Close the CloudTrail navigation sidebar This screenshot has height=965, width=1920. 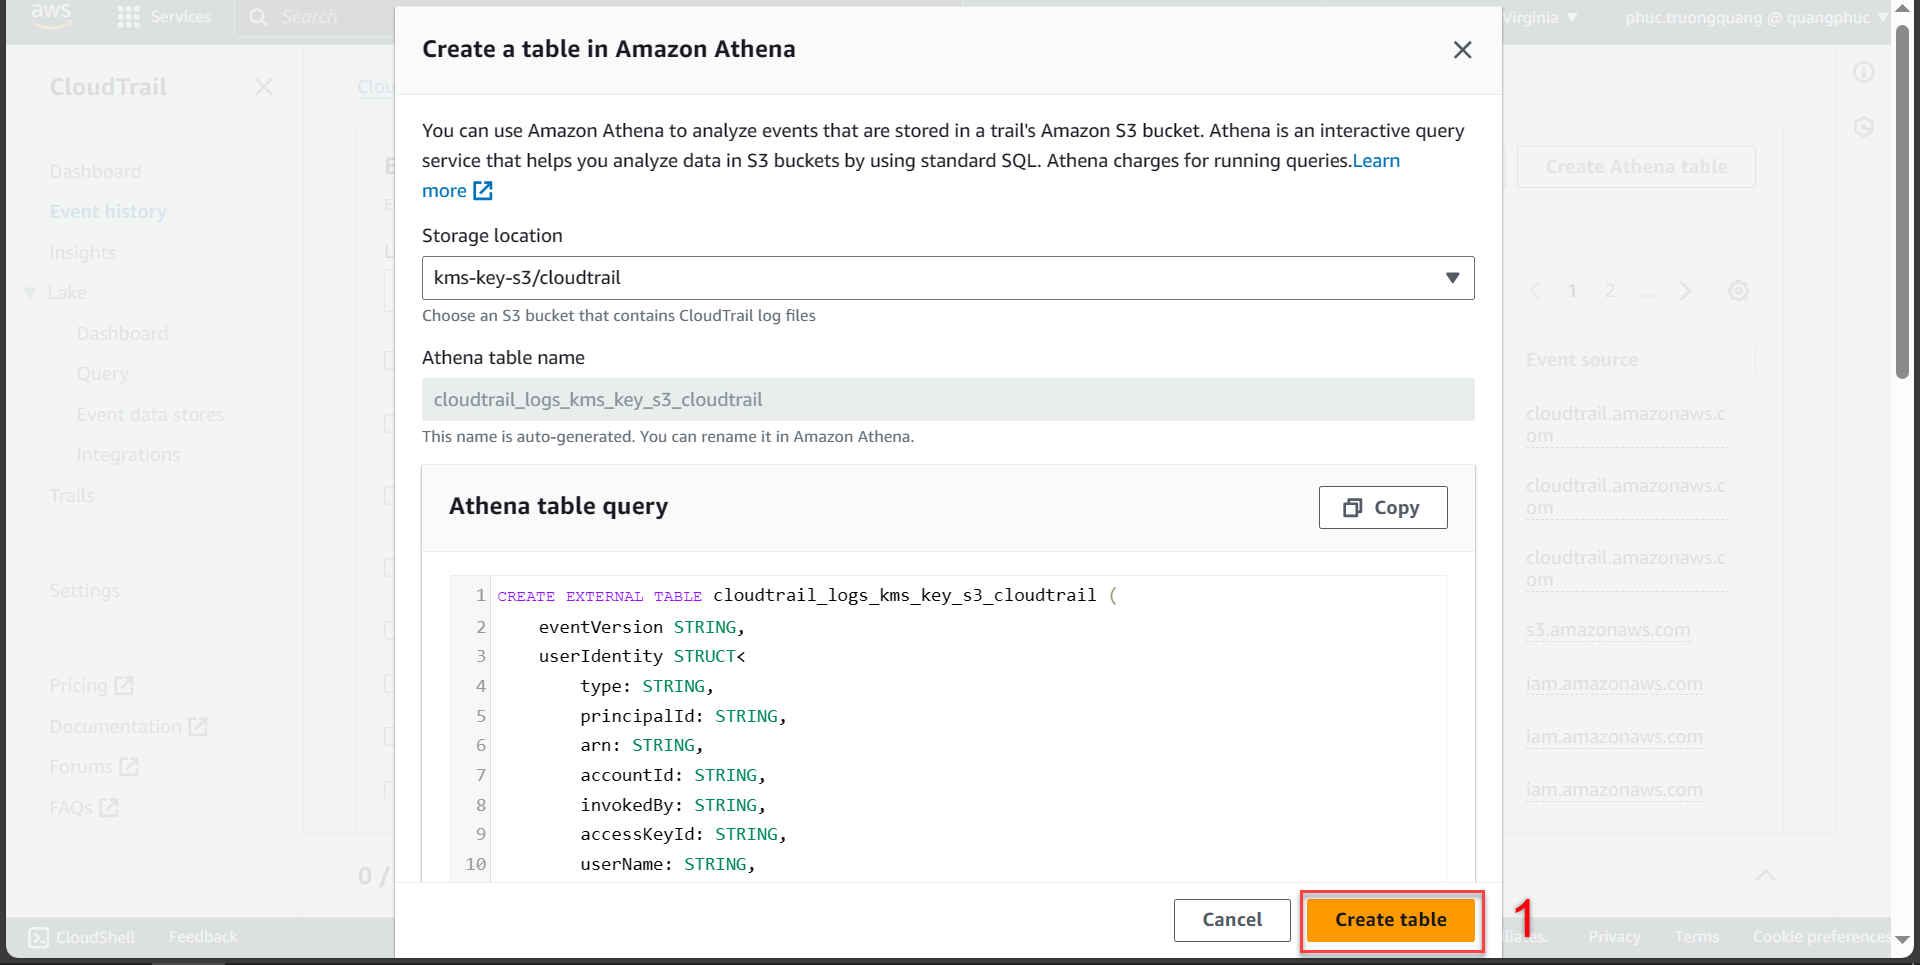coord(263,87)
